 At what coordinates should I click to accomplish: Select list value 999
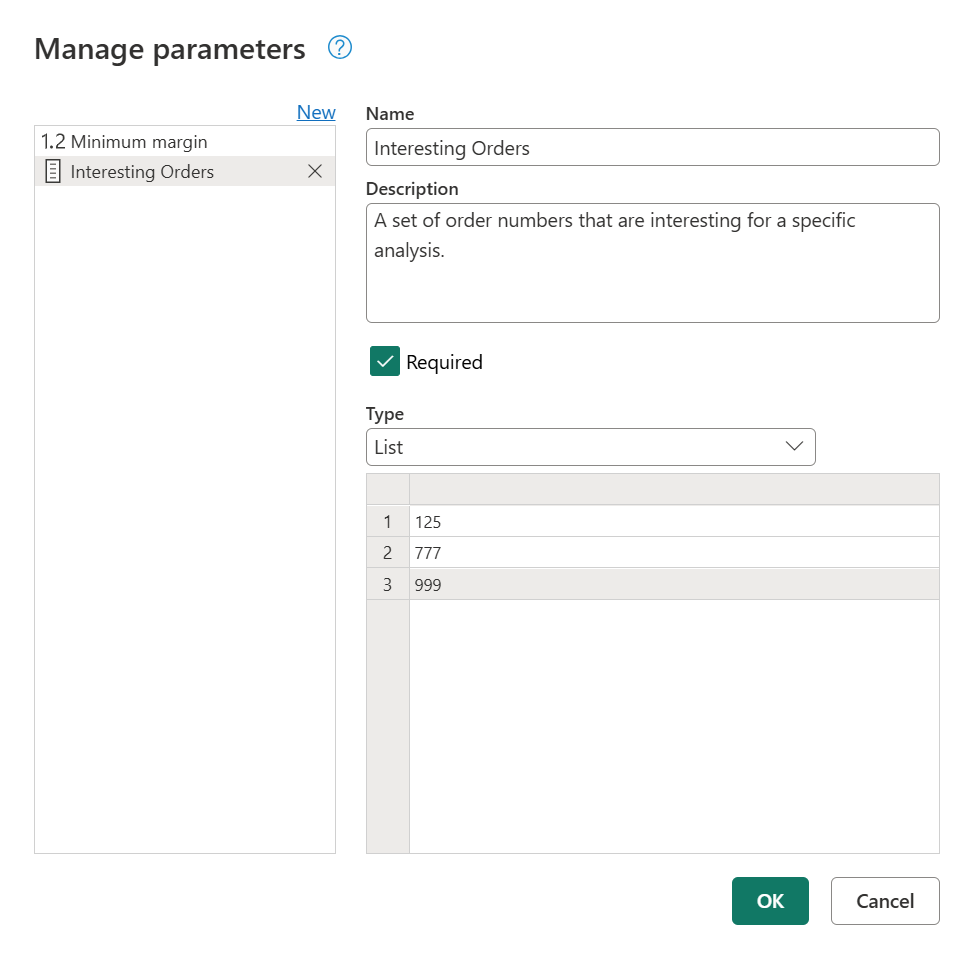click(x=500, y=584)
